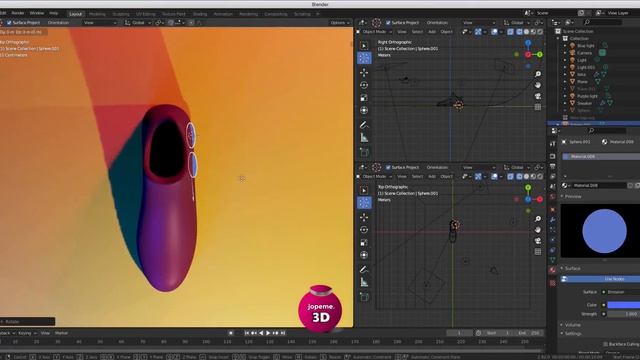Open Add menu in upper-right viewport
The image size is (640, 360).
click(x=432, y=32)
